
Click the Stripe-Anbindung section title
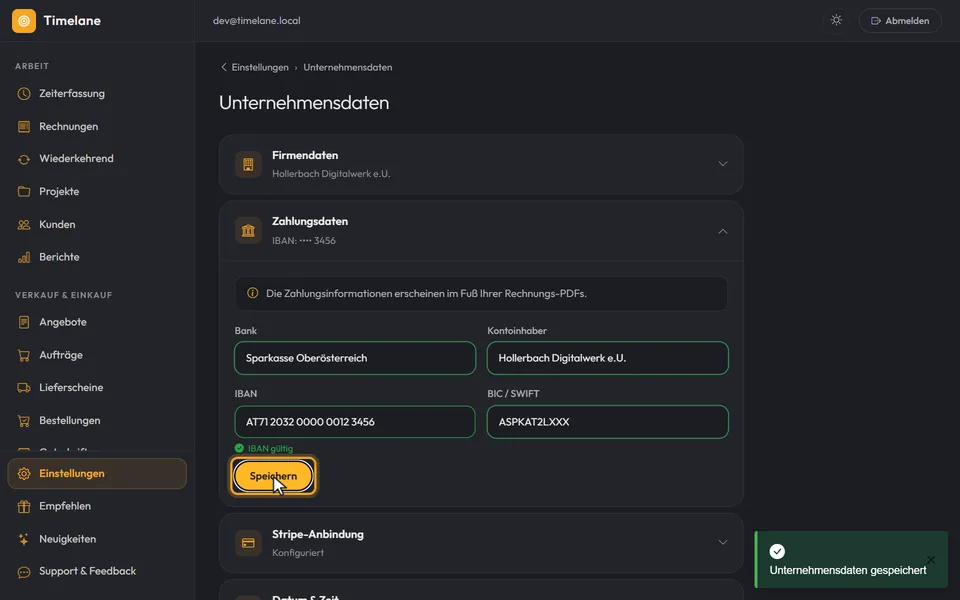pos(318,534)
